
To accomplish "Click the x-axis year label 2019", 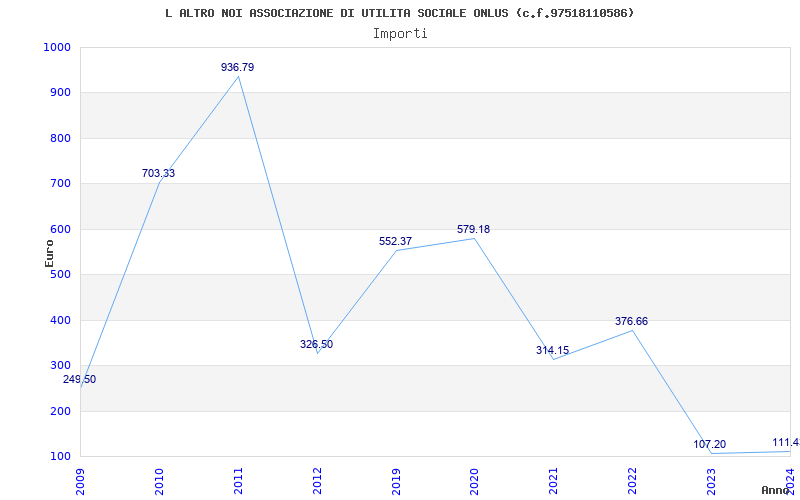I will (x=396, y=482).
